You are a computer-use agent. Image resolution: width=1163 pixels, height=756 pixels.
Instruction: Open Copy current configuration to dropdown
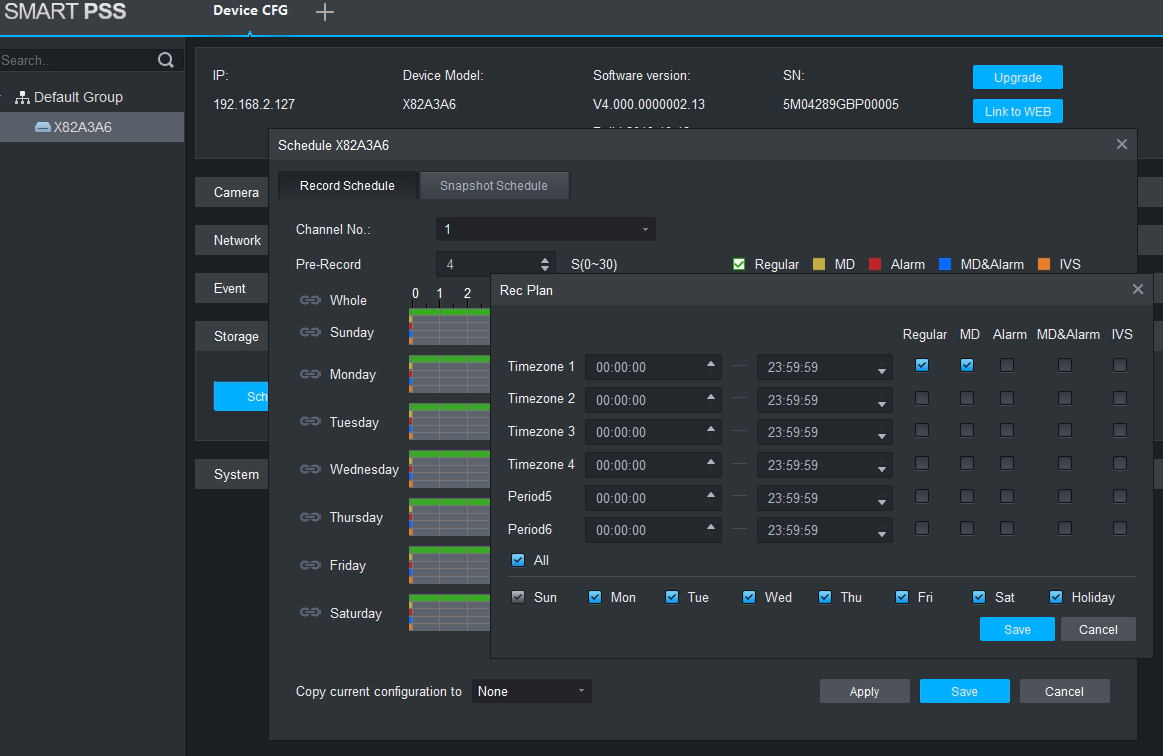[x=531, y=691]
